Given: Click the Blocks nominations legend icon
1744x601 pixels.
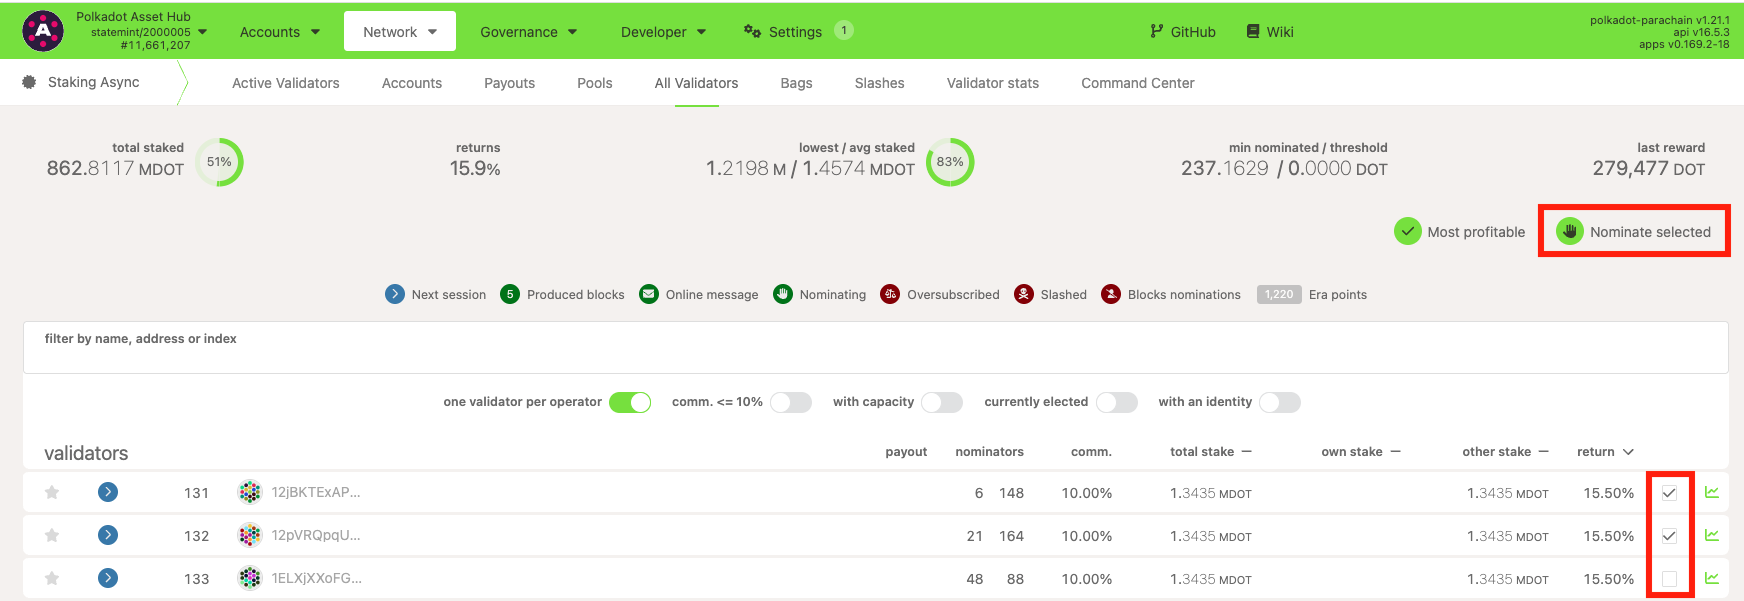Looking at the screenshot, I should point(1111,294).
